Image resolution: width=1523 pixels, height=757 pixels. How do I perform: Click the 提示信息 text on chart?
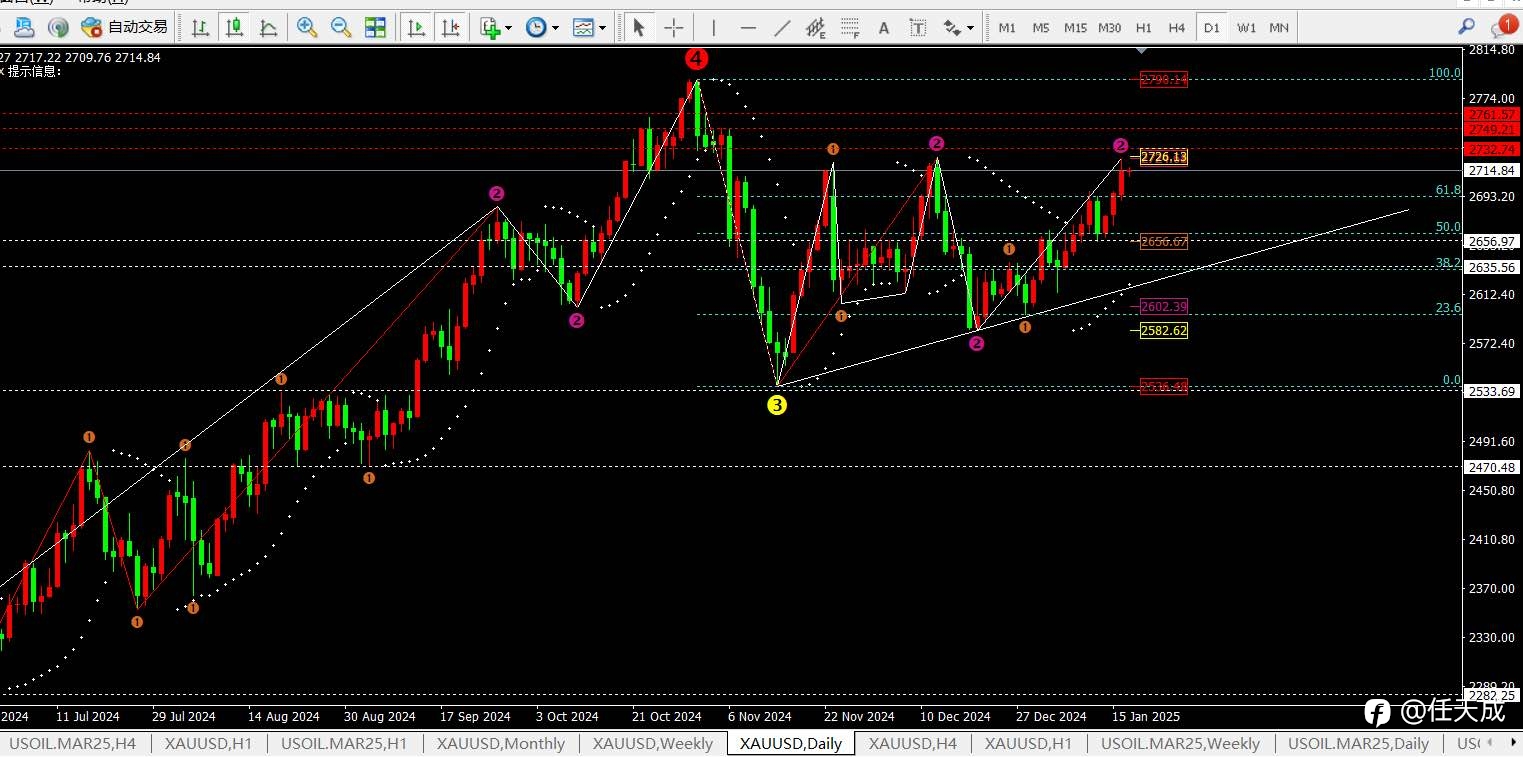click(x=34, y=72)
